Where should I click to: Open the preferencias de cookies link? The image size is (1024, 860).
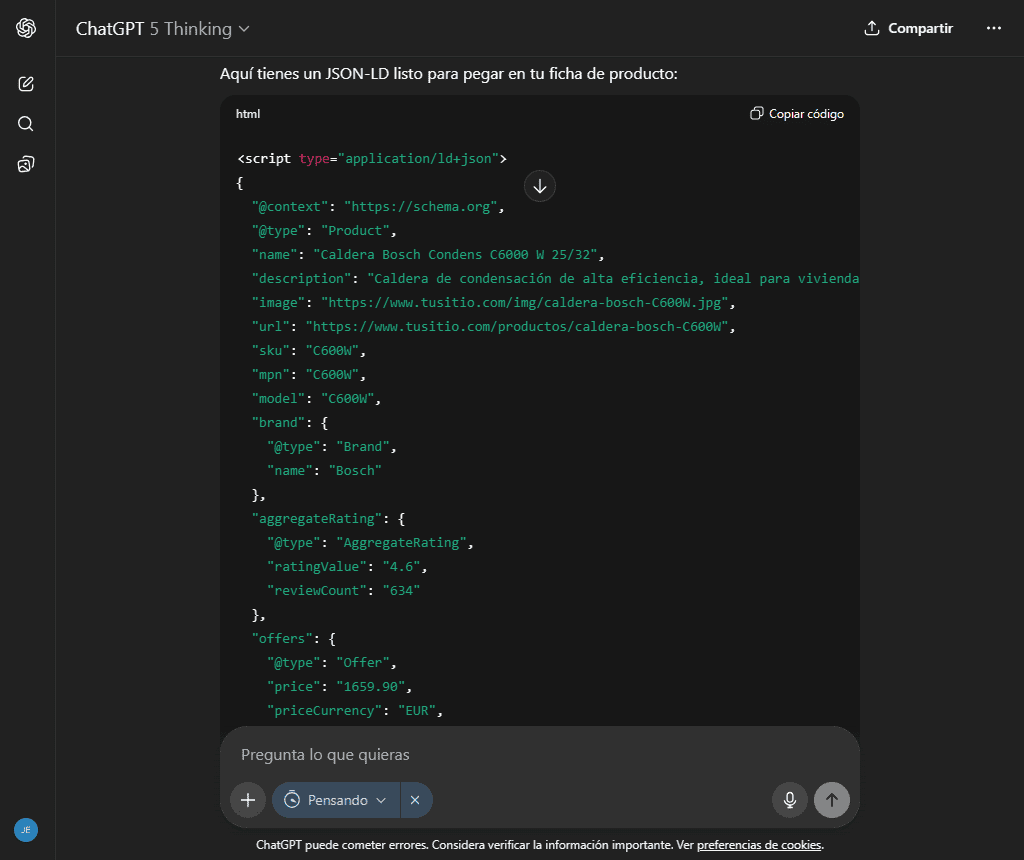(759, 845)
